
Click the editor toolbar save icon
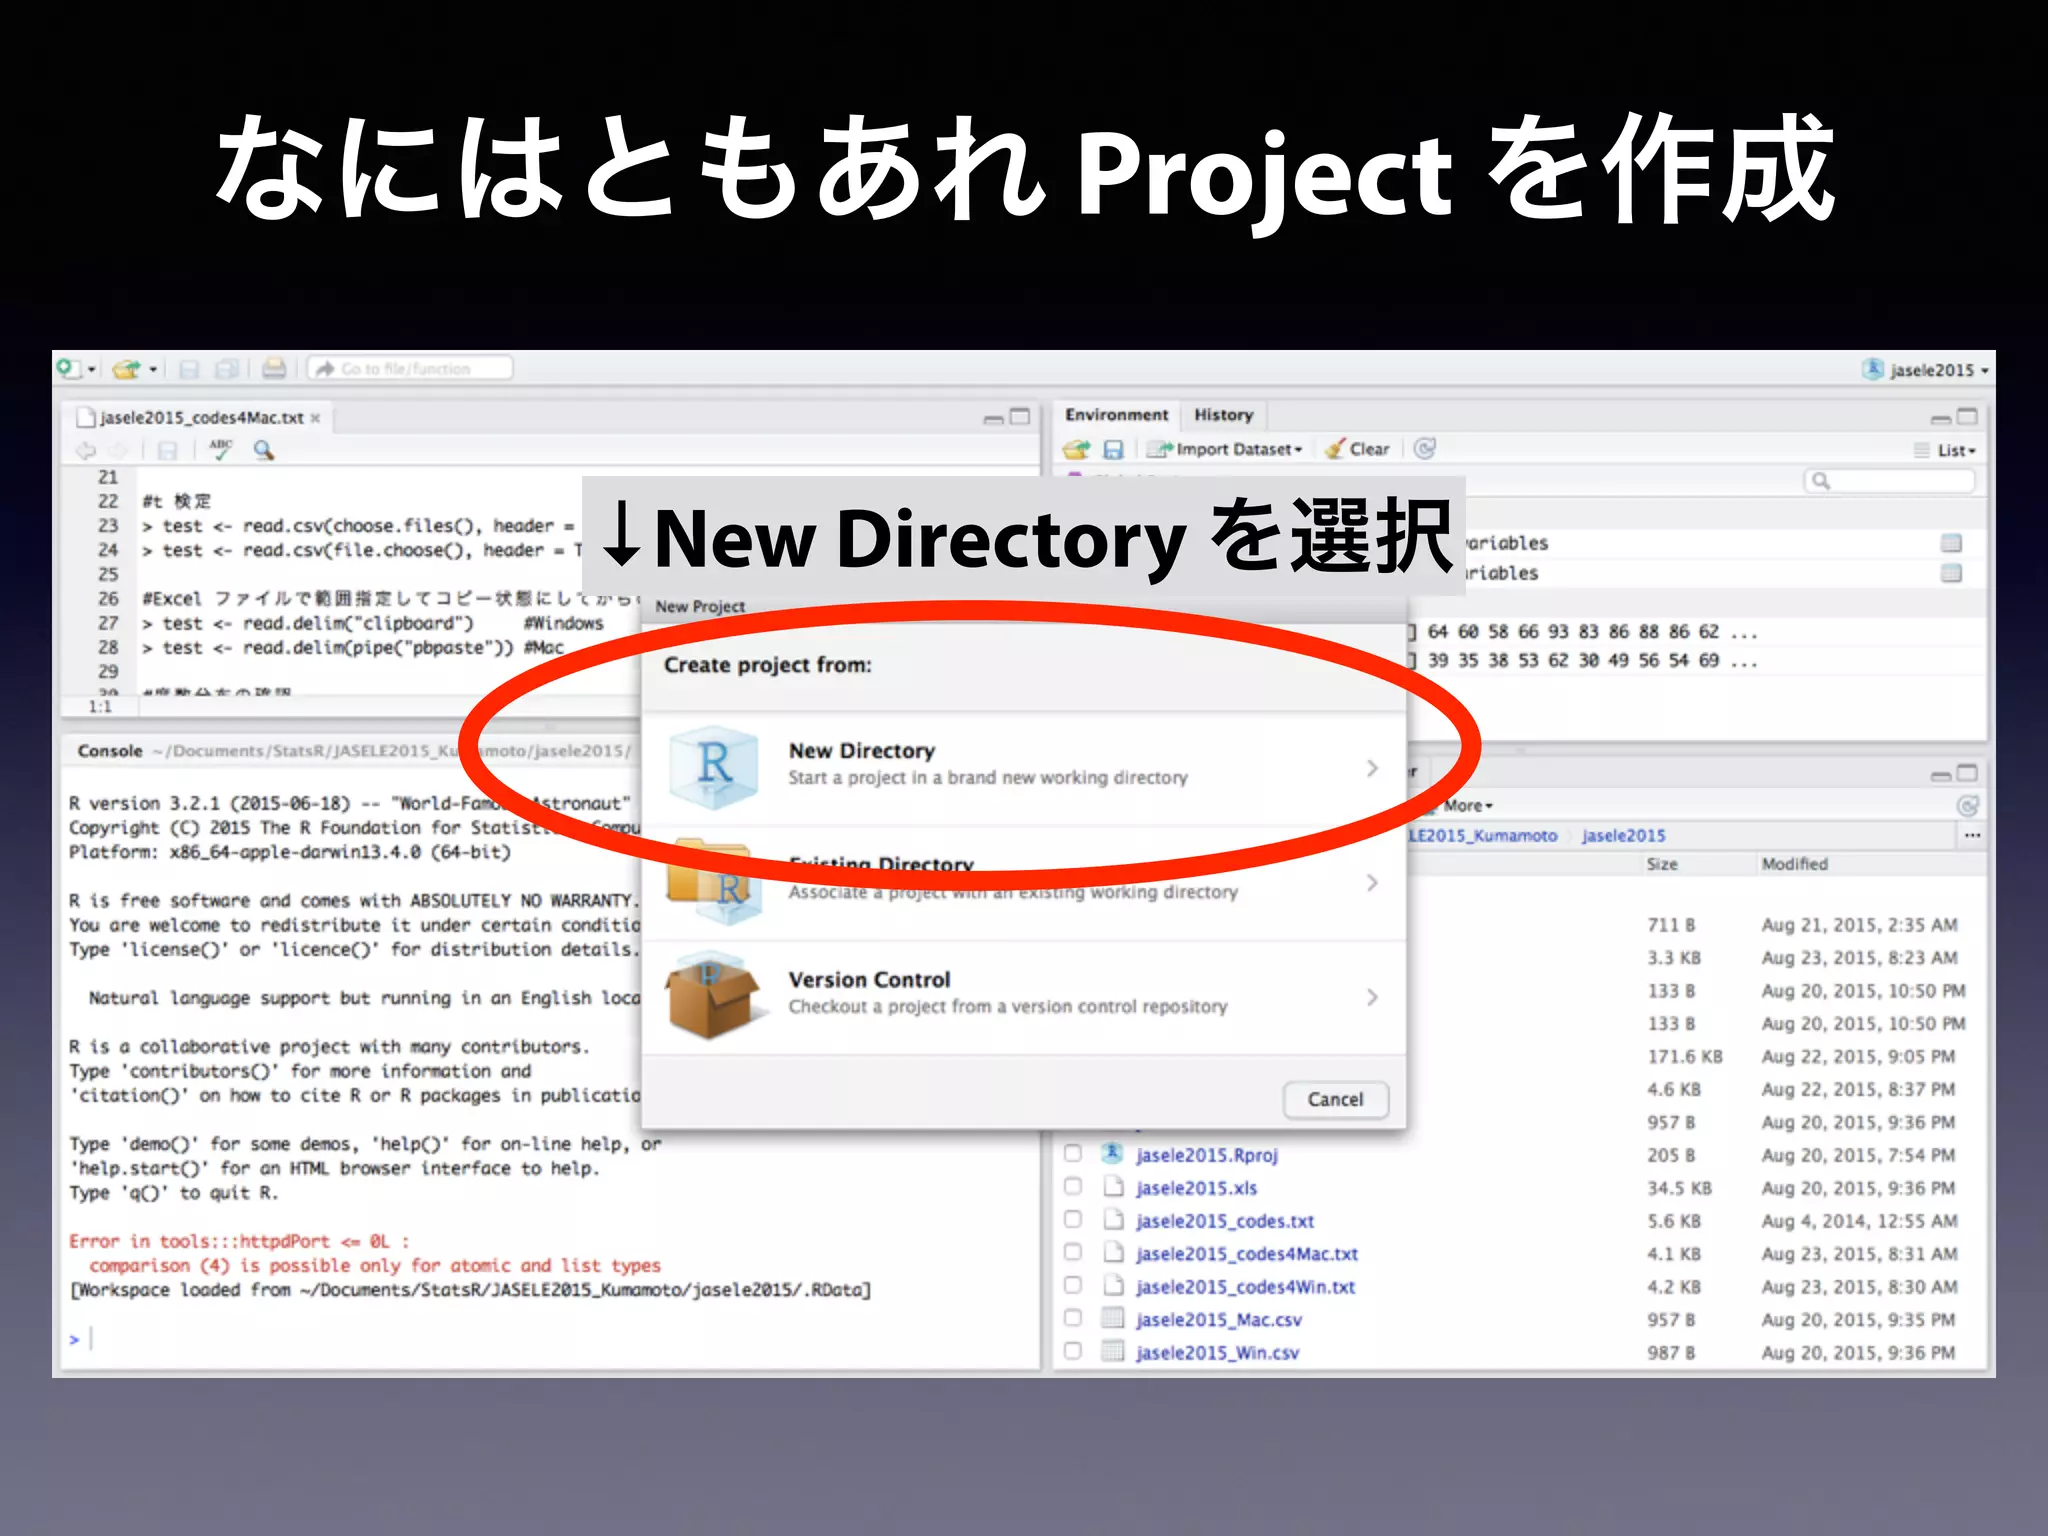[167, 450]
